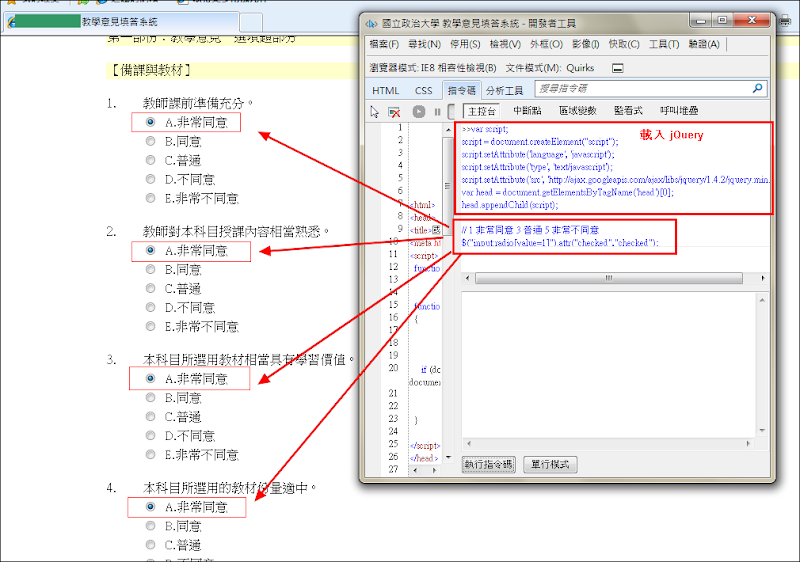Click the magnifier search icon

(x=758, y=88)
